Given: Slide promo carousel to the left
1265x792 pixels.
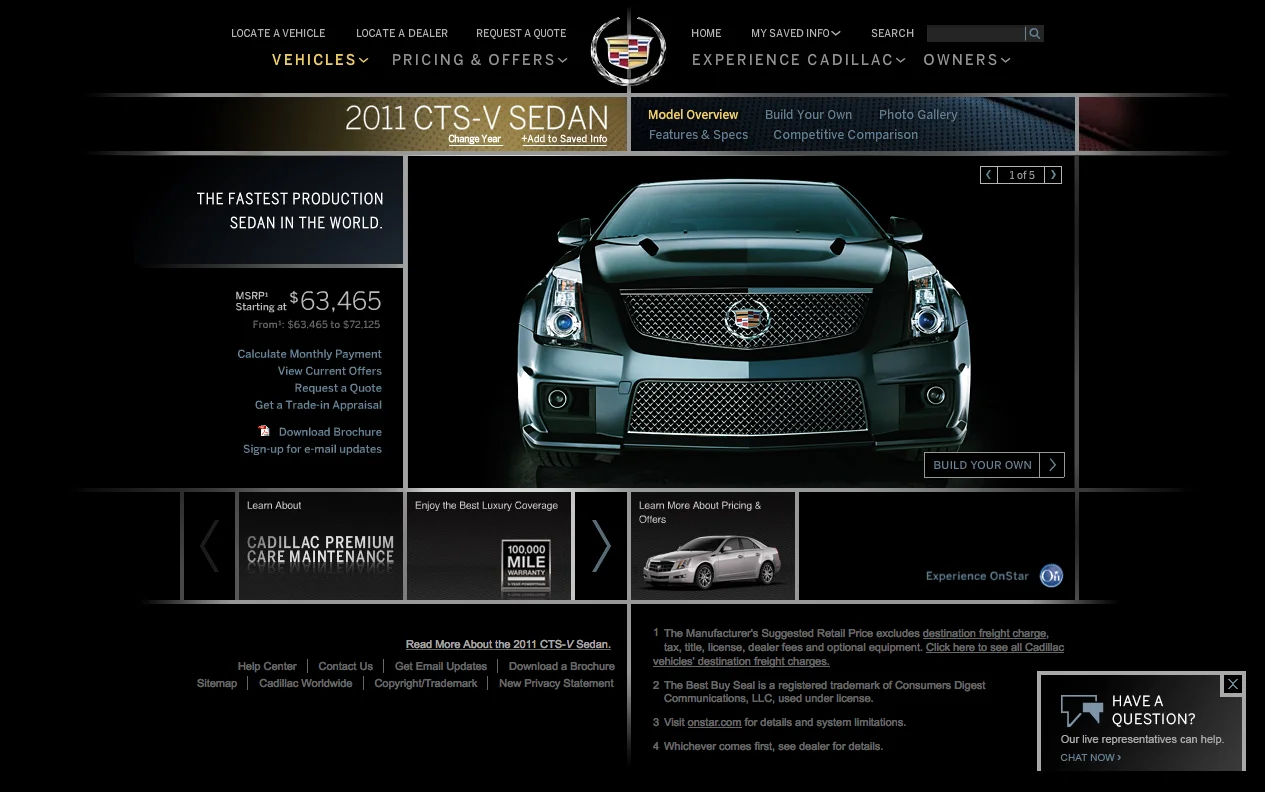Looking at the screenshot, I should tap(210, 546).
